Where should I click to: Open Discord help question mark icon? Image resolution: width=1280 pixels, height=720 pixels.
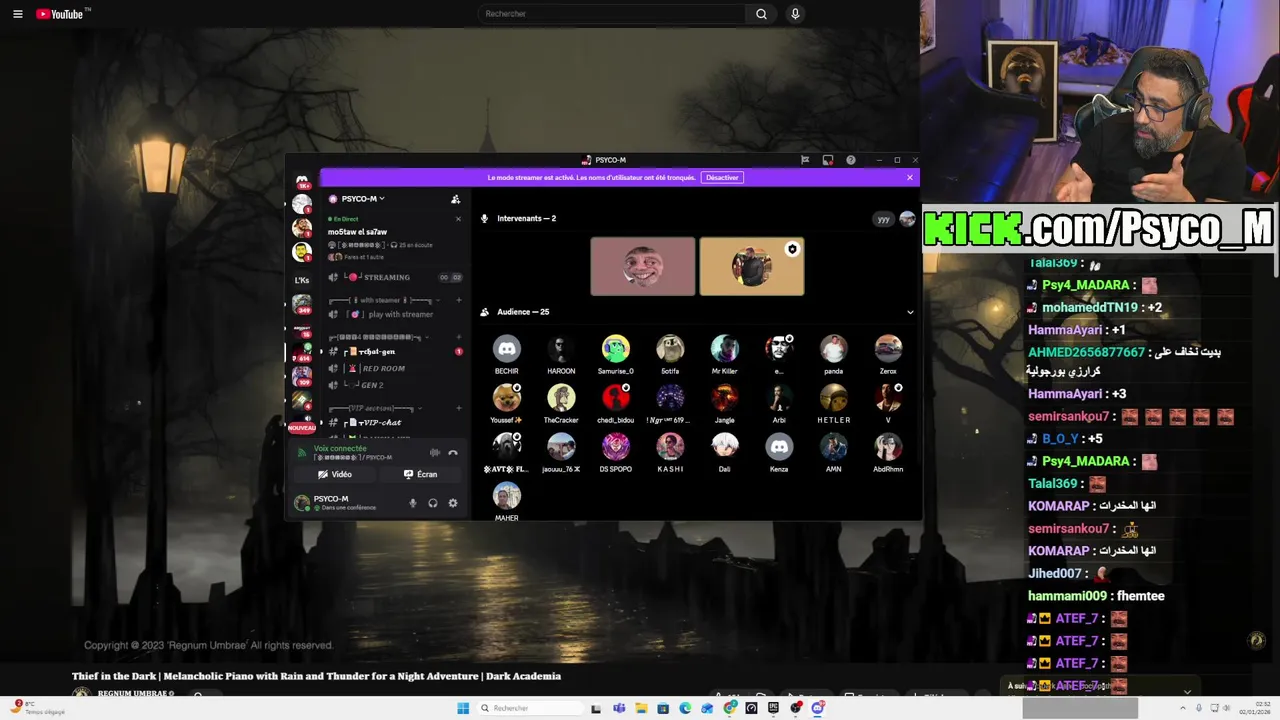coord(851,160)
